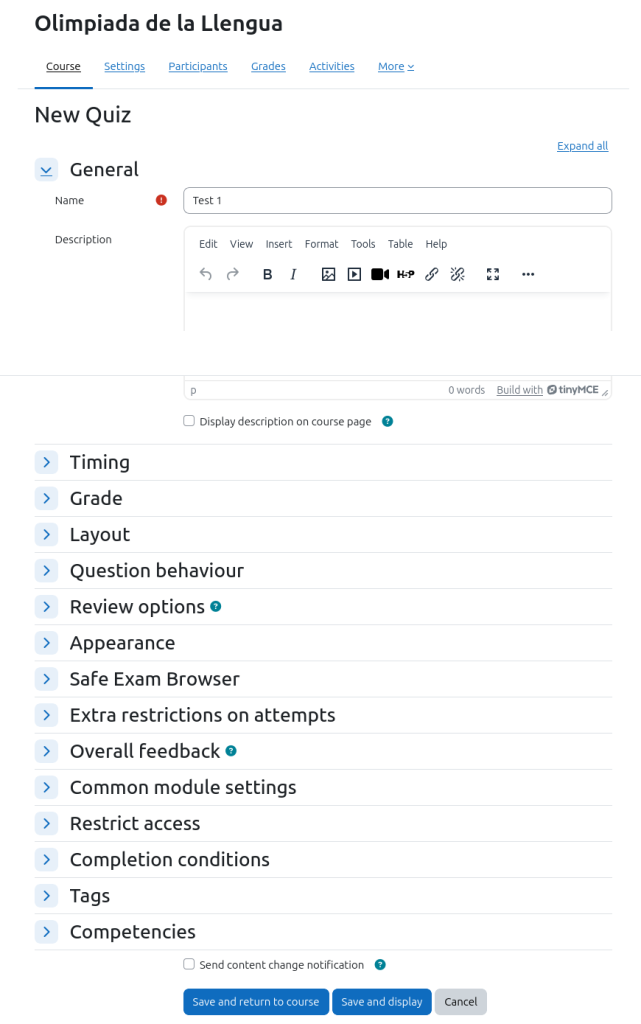Viewport: 641px width, 1024px height.
Task: Apply italic formatting in the editor
Action: click(293, 274)
